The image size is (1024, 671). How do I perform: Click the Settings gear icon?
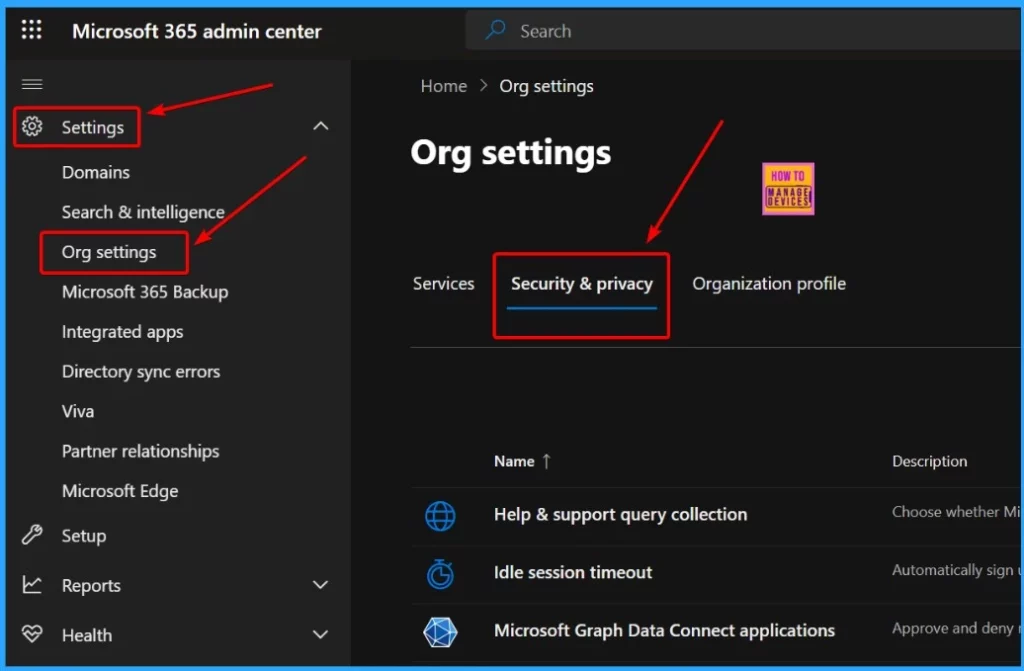32,126
